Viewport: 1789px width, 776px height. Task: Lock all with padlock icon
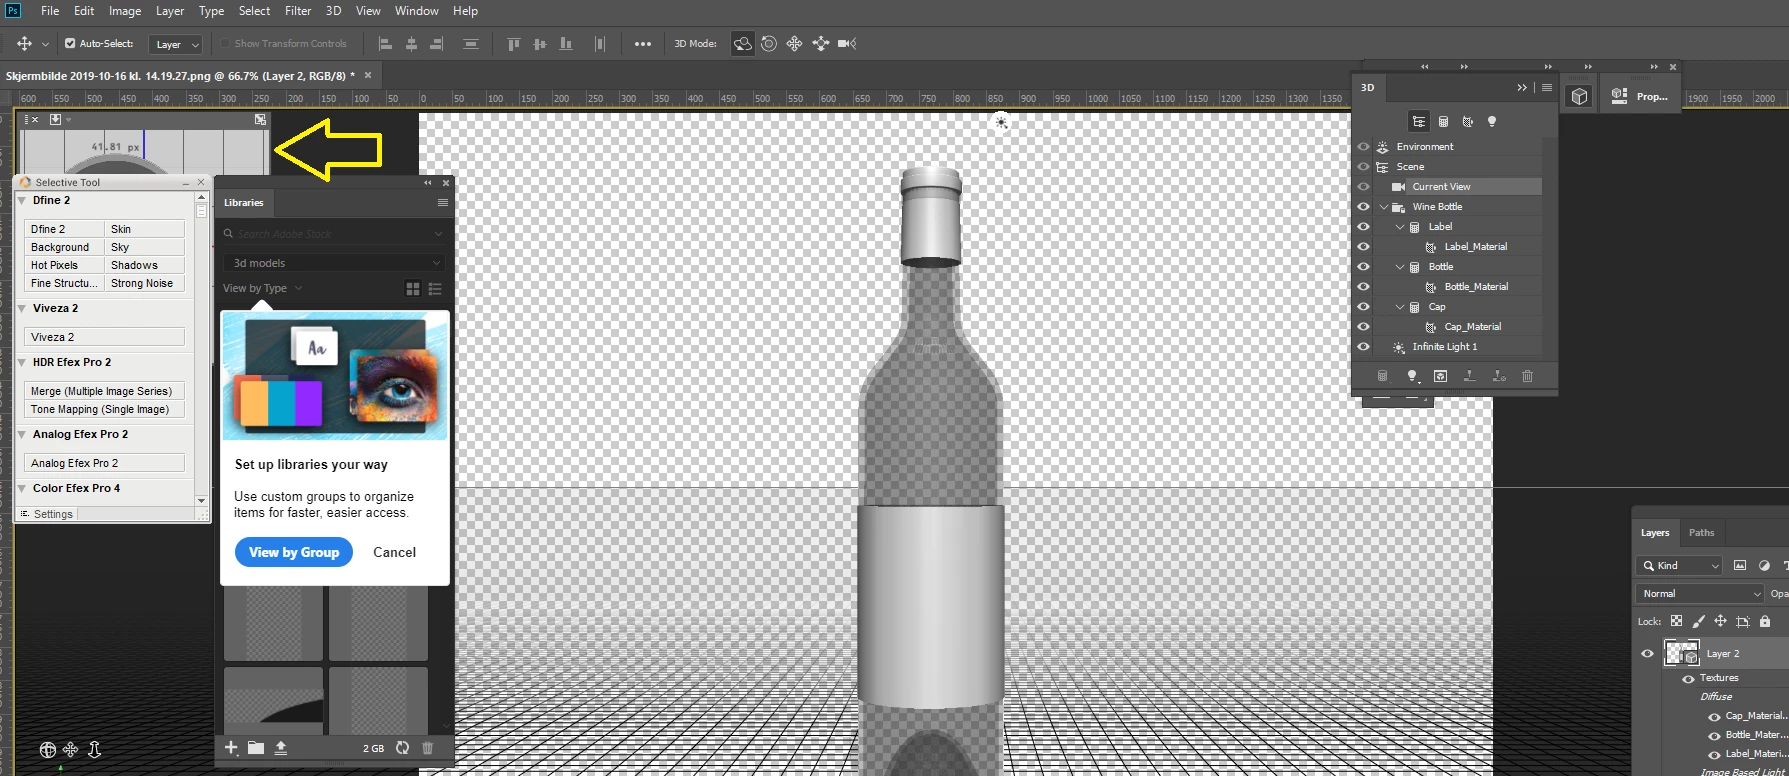tap(1765, 621)
